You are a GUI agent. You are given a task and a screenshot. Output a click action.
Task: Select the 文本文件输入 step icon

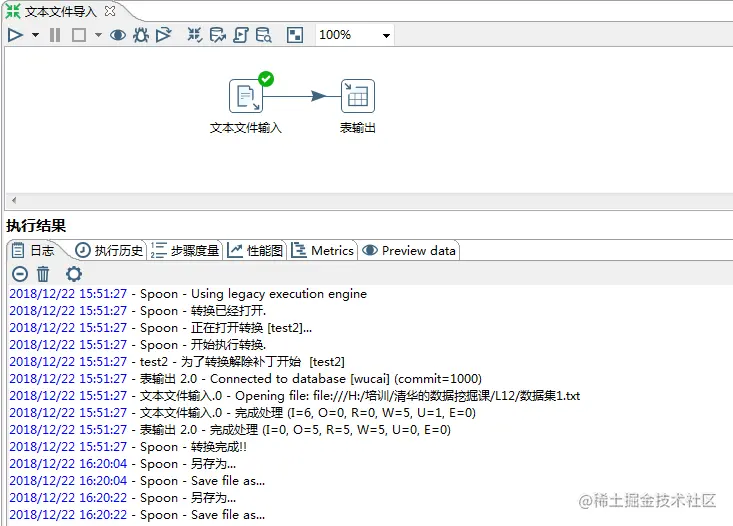(x=246, y=96)
